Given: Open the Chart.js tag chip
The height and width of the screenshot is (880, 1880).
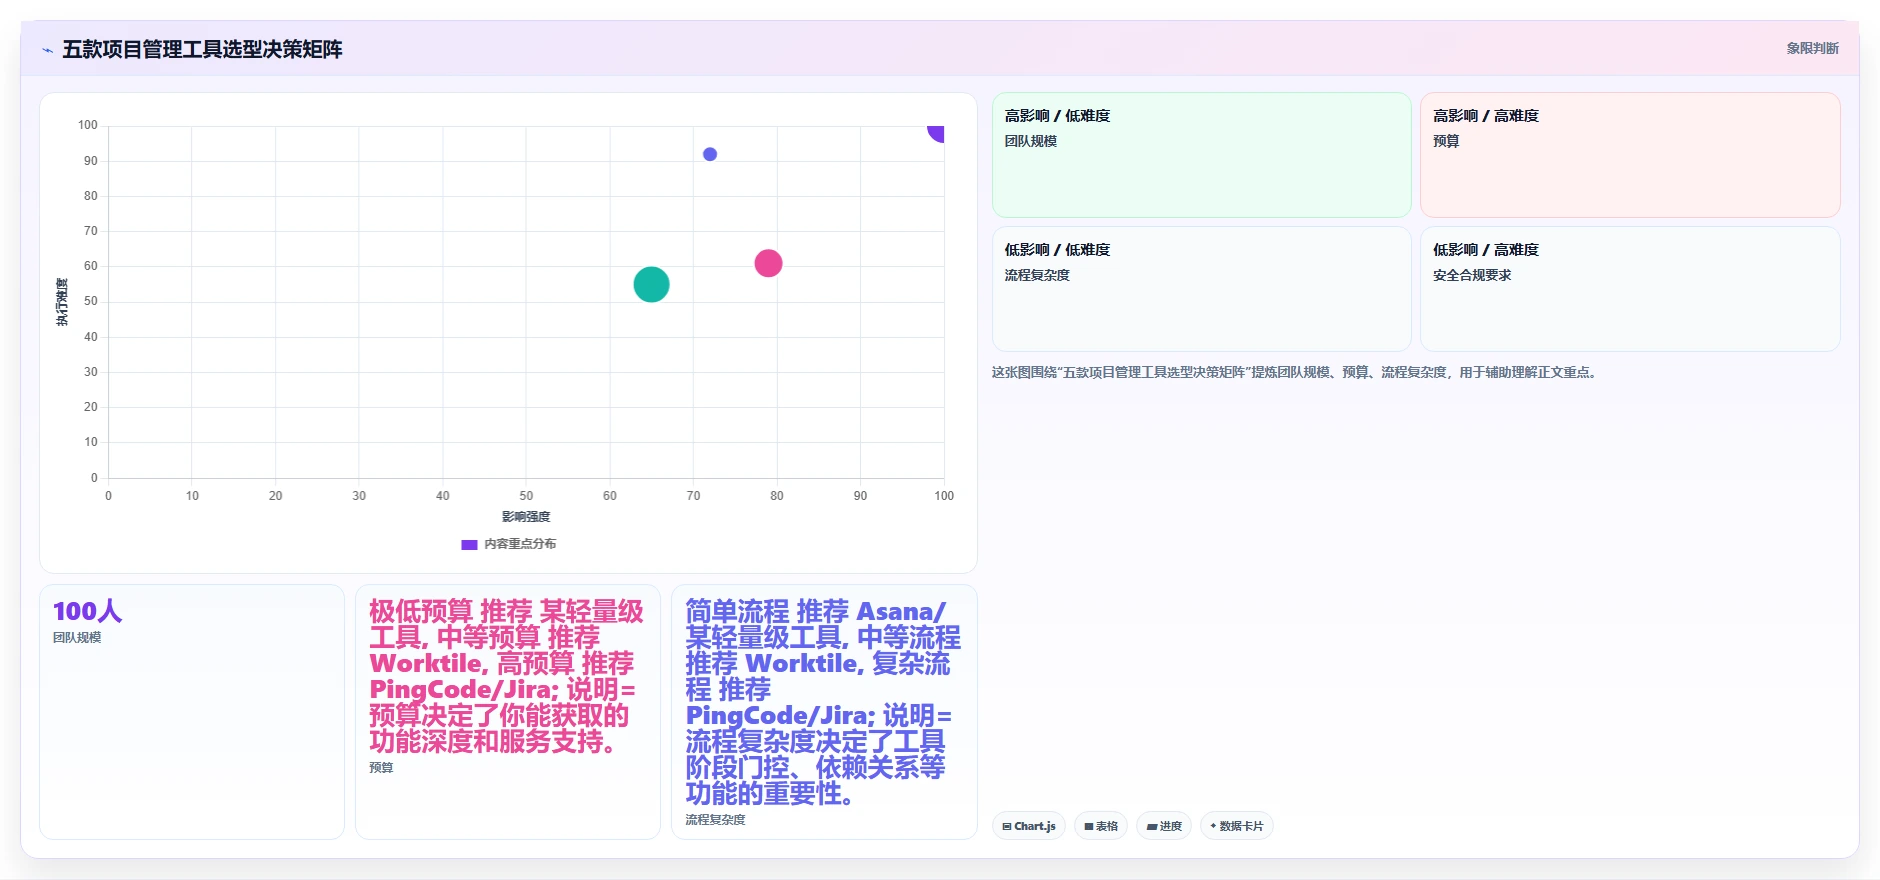Looking at the screenshot, I should [x=1029, y=826].
